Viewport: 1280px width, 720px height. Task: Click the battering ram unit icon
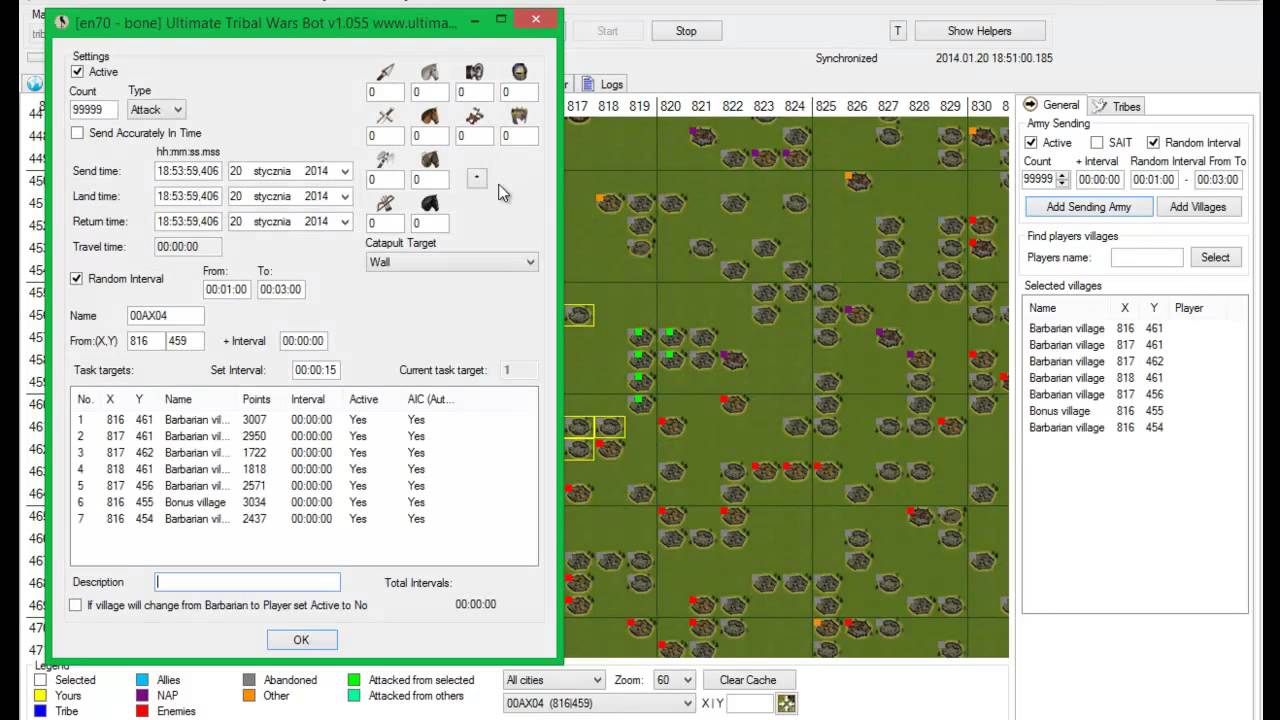pos(474,72)
